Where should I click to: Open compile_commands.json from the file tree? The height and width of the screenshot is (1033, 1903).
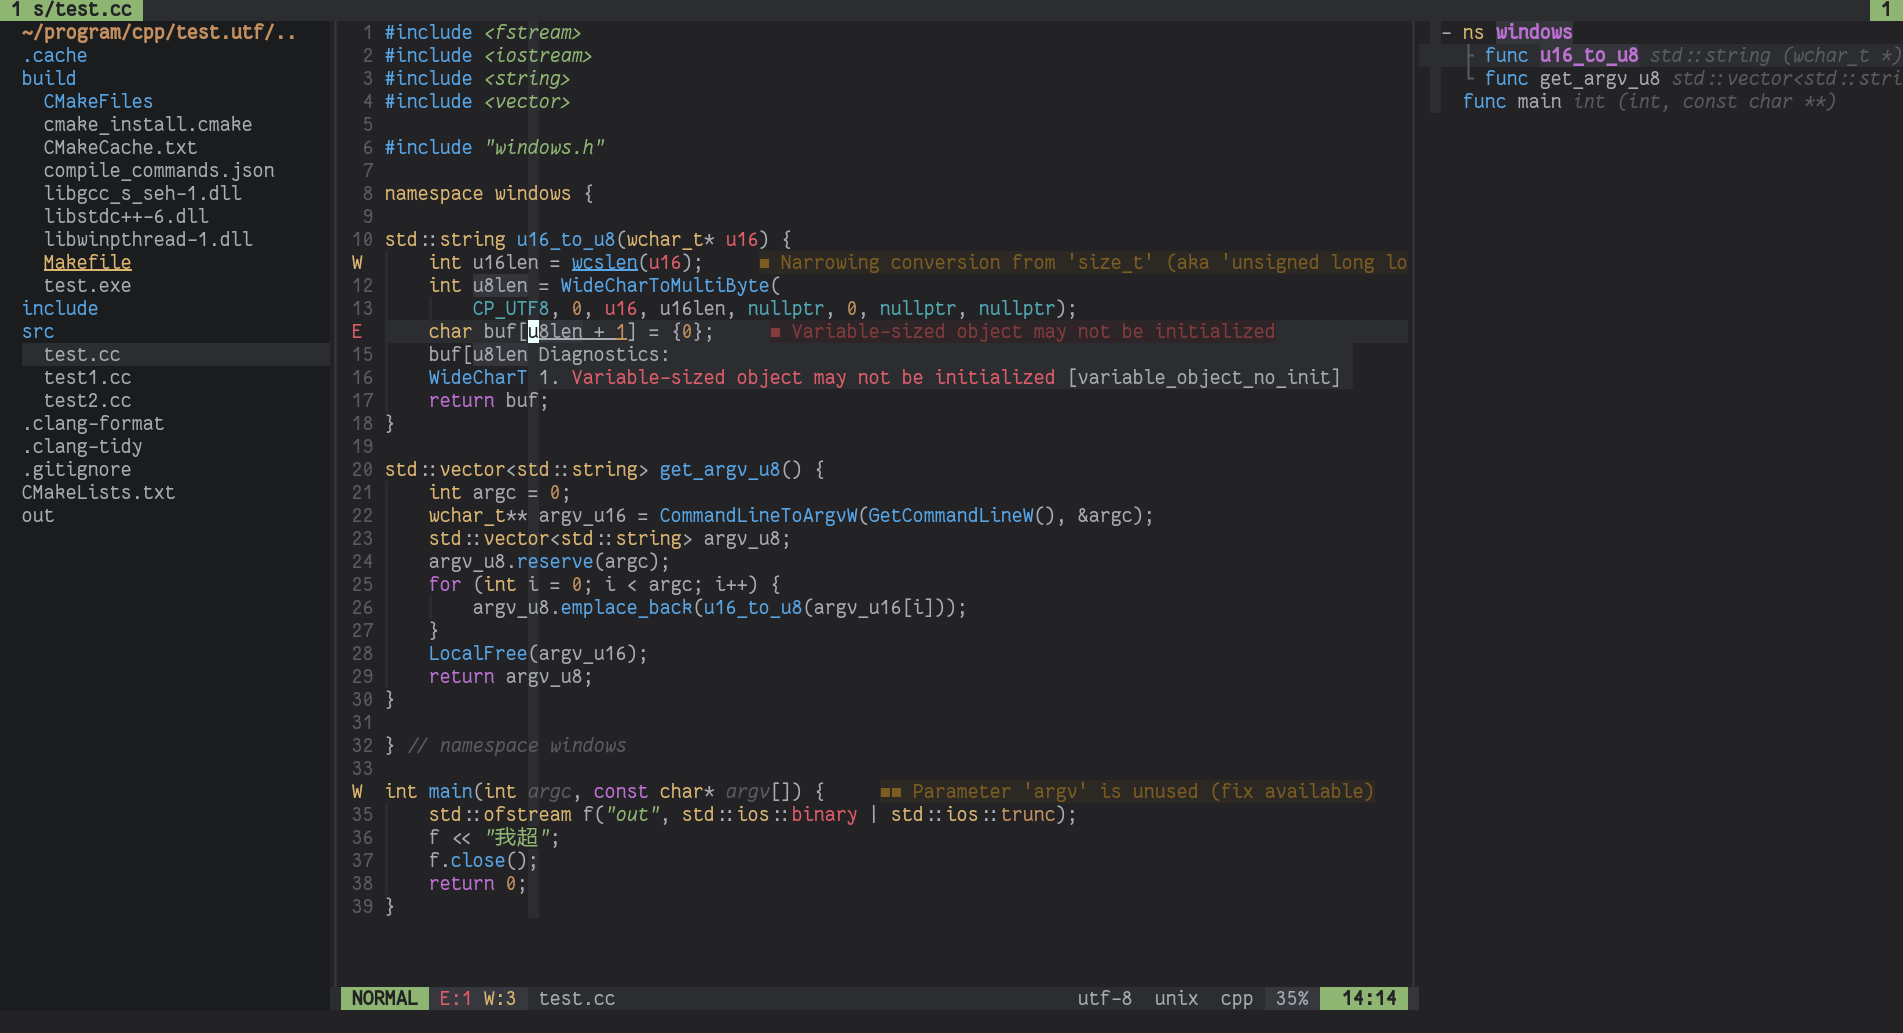tap(159, 170)
